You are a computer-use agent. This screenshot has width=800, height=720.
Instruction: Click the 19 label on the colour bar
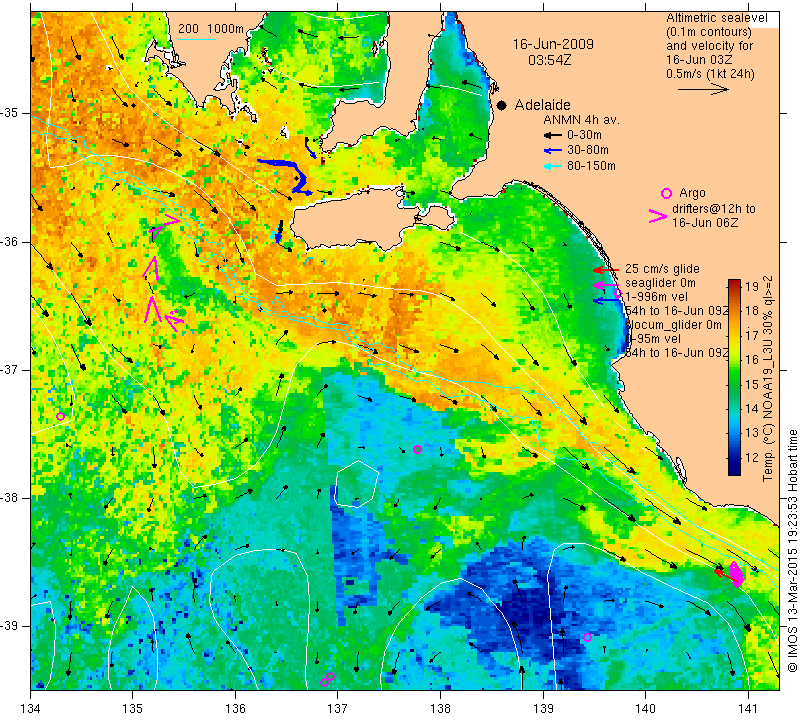point(752,286)
